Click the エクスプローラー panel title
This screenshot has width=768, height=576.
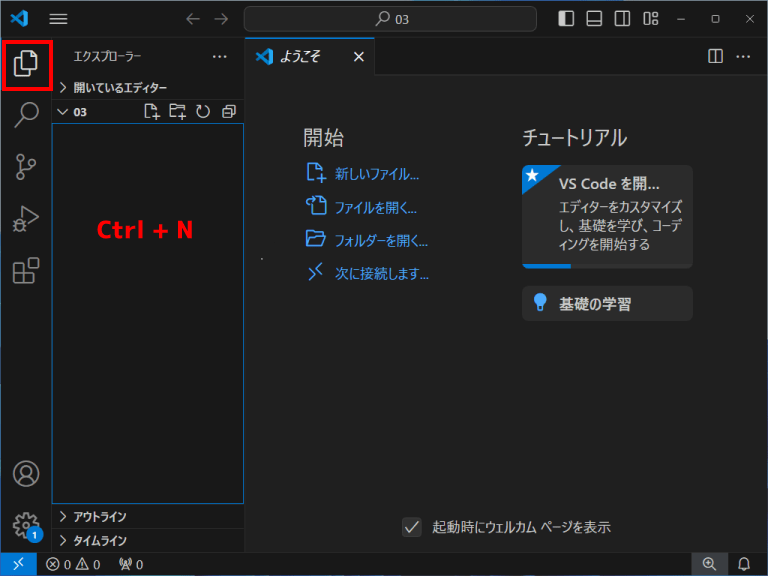click(x=107, y=57)
